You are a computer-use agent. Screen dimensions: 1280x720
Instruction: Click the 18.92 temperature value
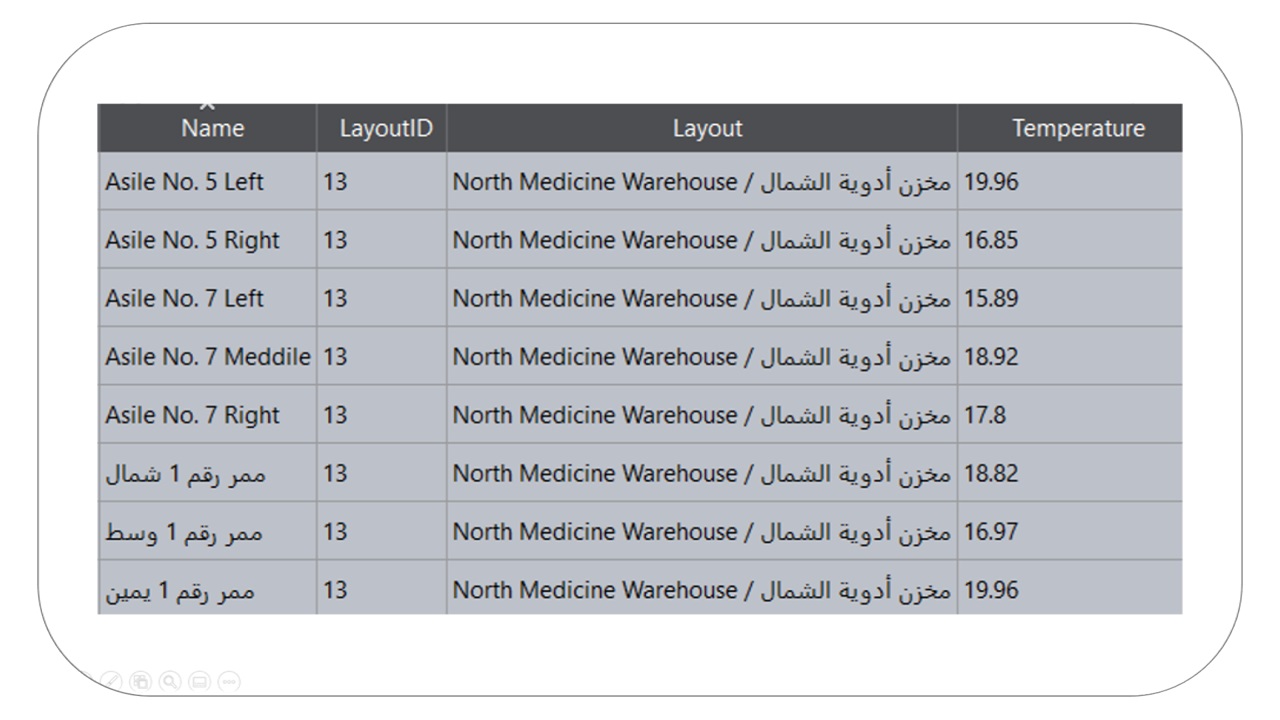click(991, 356)
